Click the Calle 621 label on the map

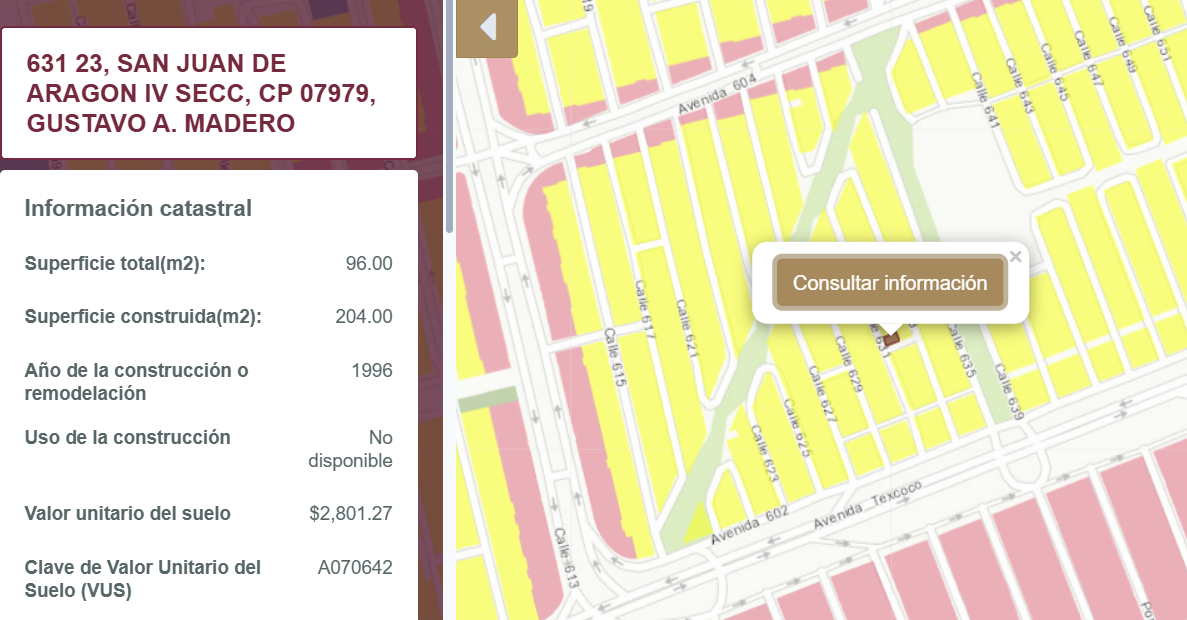[x=687, y=328]
